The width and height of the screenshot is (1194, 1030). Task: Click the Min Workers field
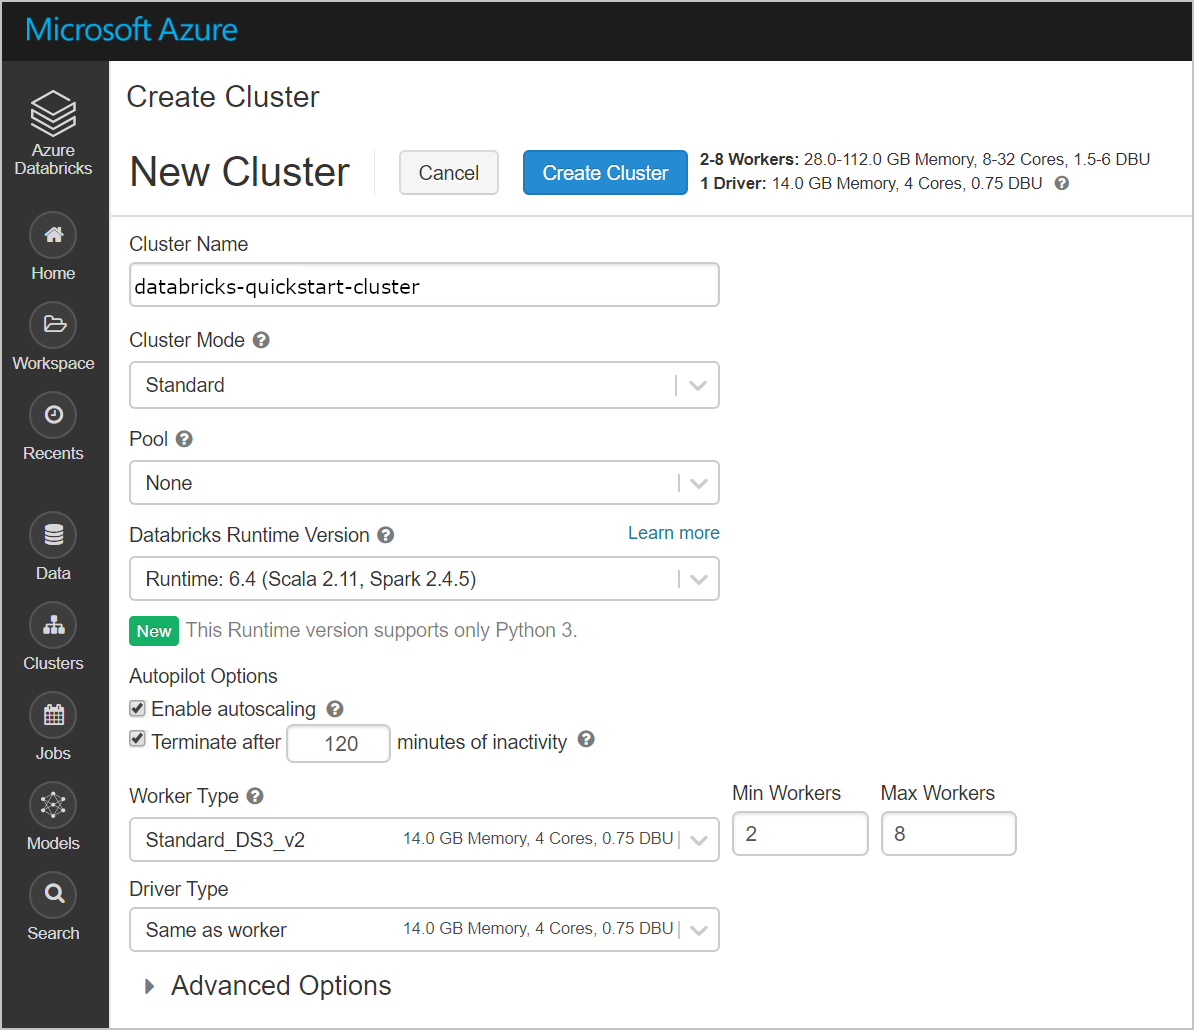coord(800,834)
